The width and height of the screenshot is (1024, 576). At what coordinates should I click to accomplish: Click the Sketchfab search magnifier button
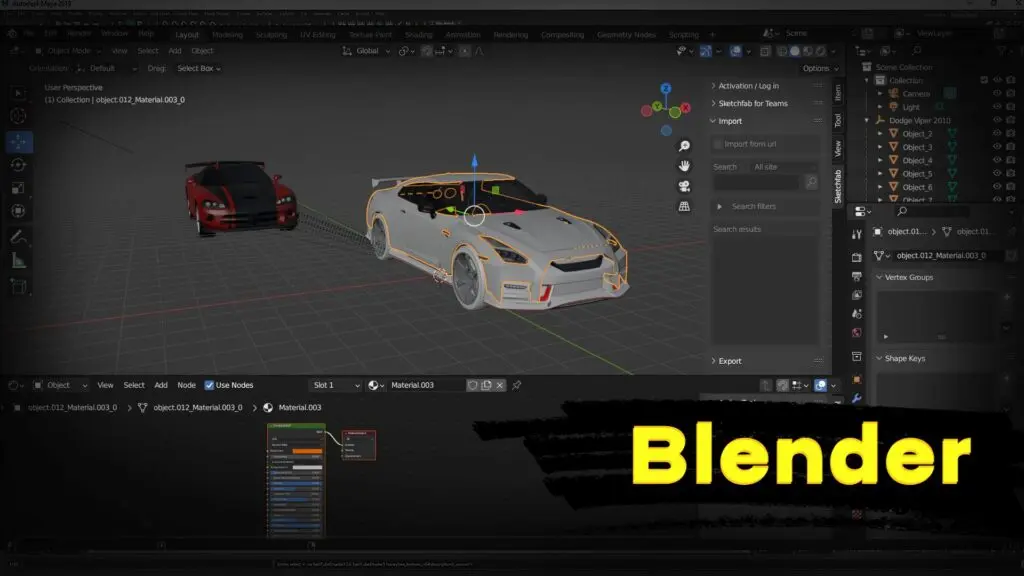pos(811,182)
